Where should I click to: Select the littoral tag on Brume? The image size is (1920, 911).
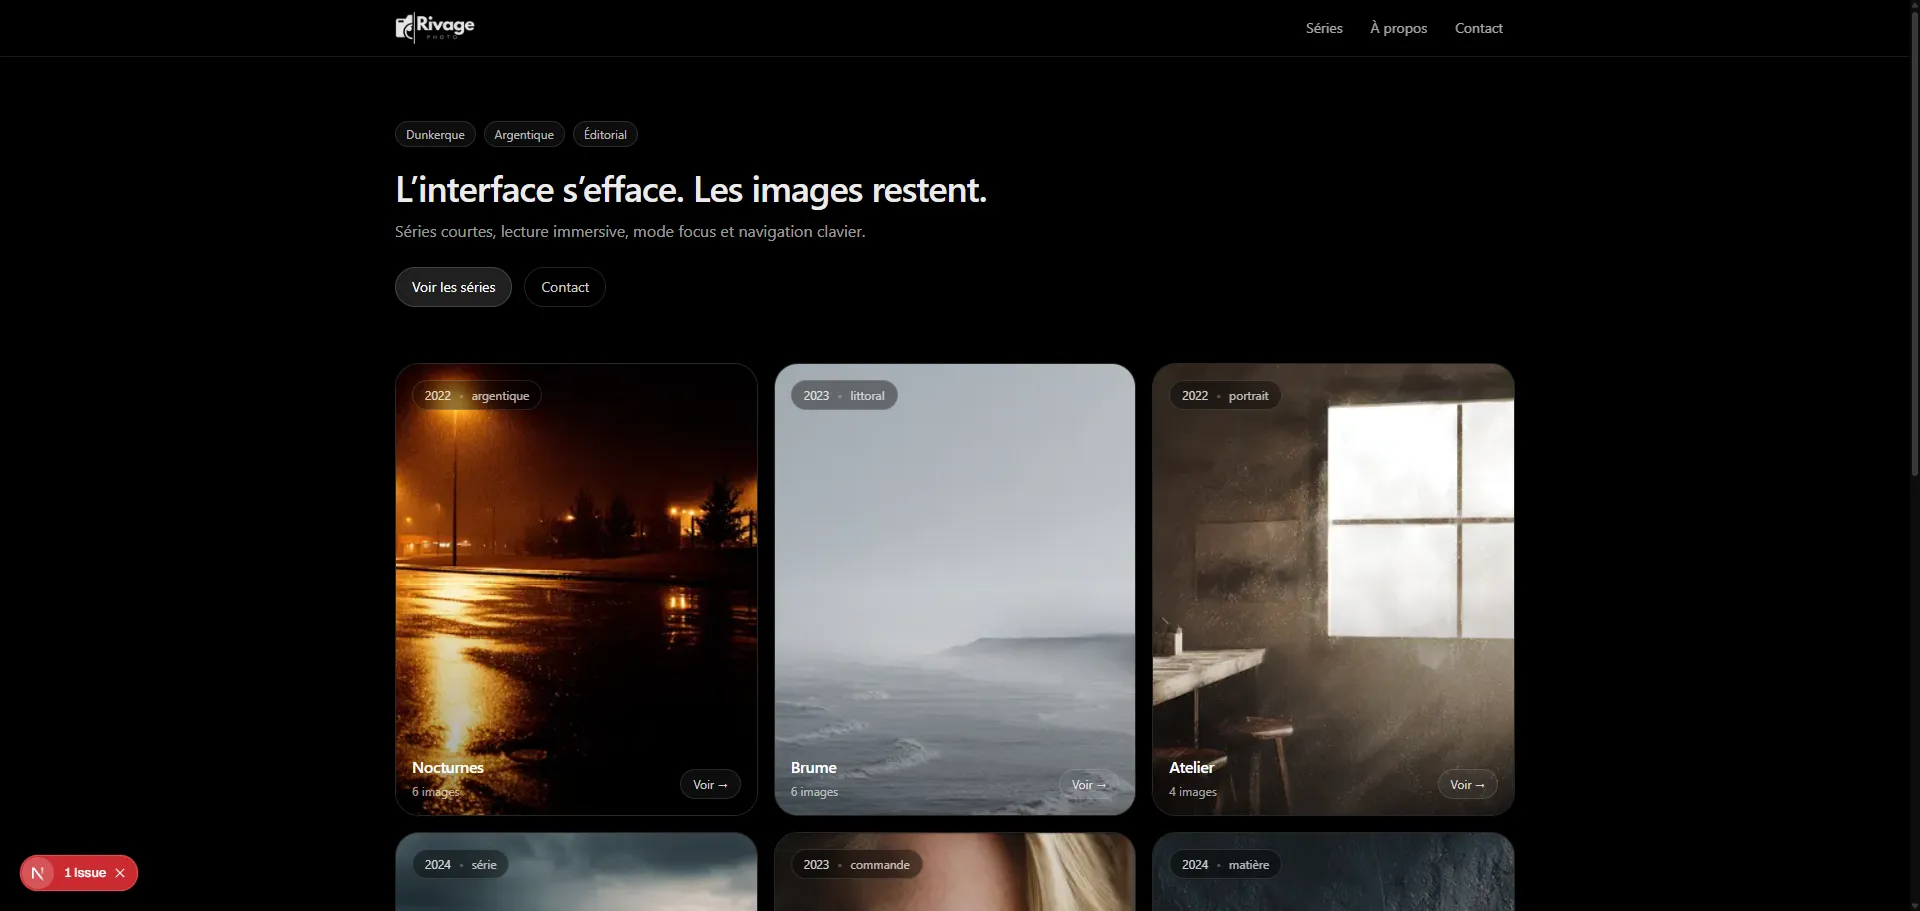(x=866, y=395)
